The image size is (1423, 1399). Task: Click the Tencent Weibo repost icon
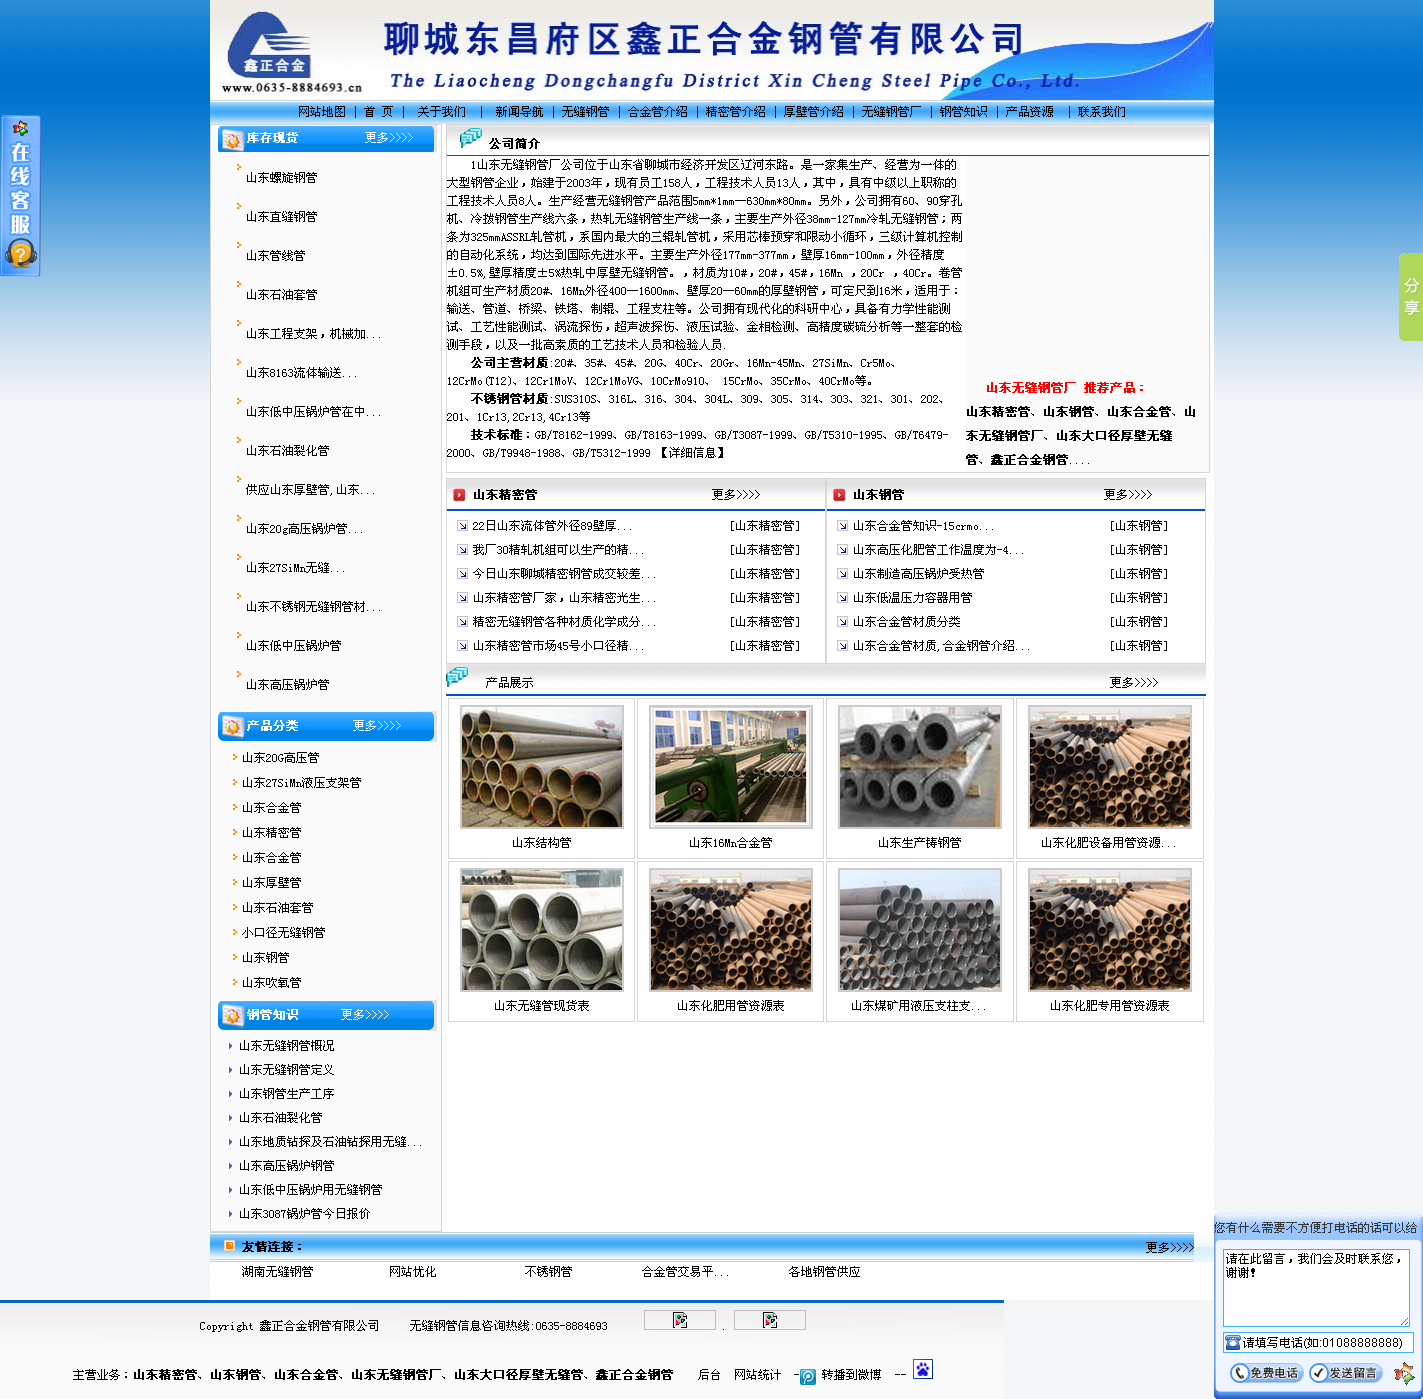click(x=808, y=1376)
